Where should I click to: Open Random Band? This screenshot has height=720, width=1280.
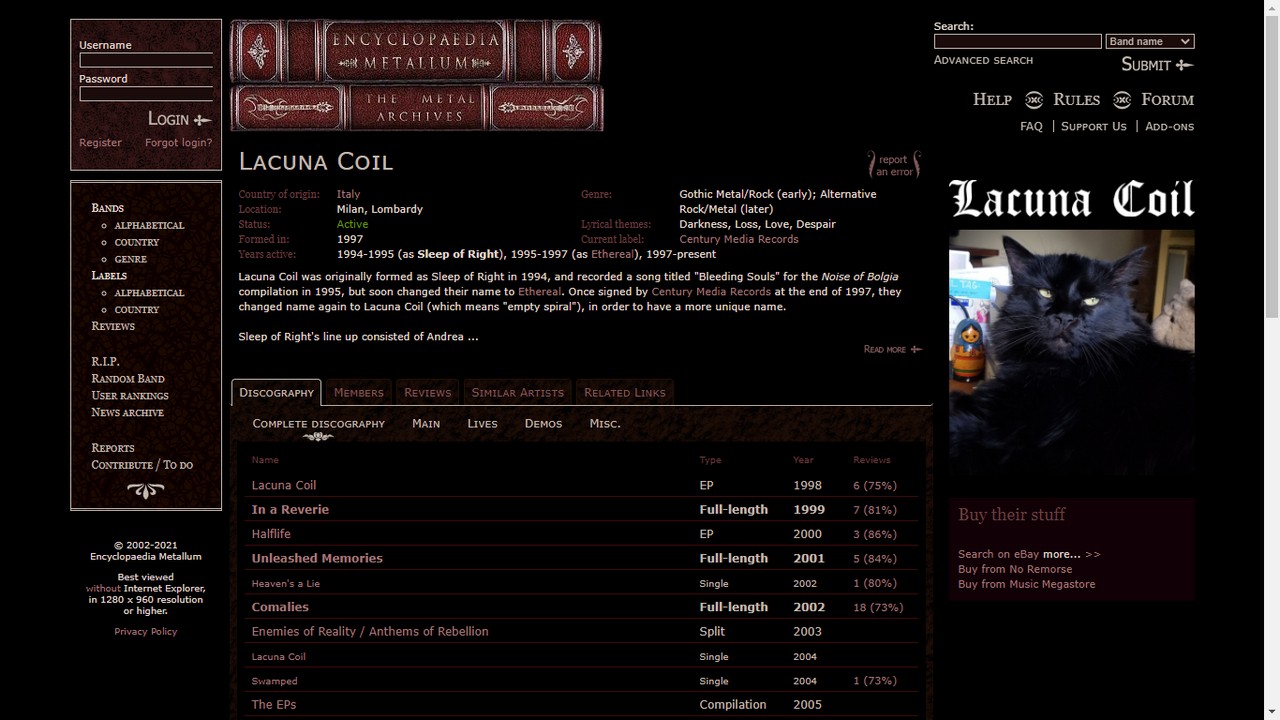coord(128,379)
